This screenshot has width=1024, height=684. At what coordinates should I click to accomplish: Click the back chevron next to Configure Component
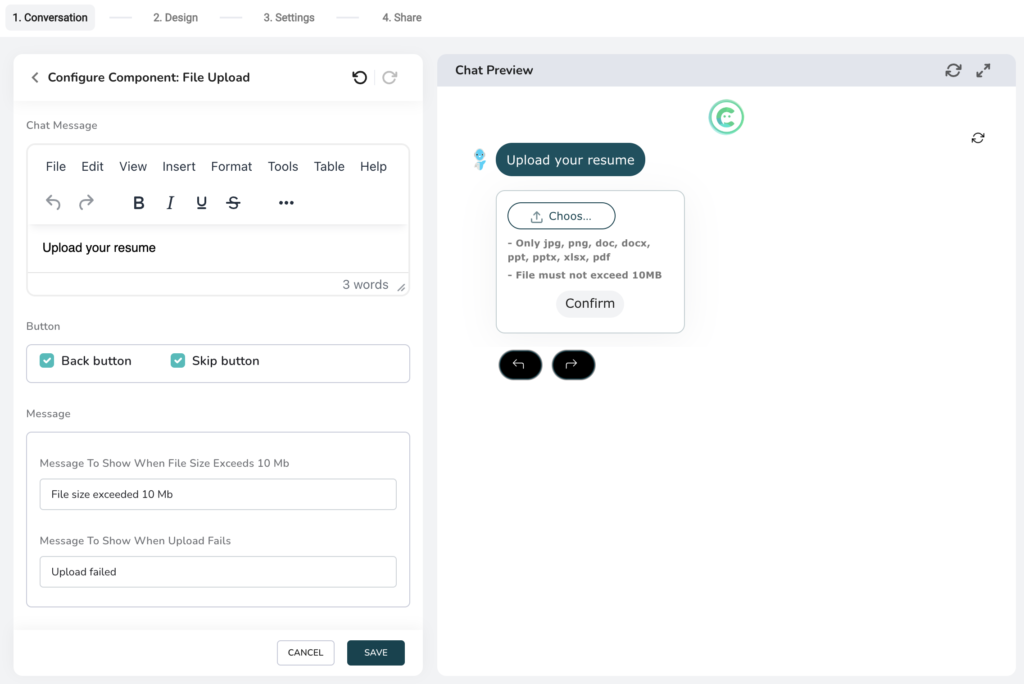[x=35, y=77]
